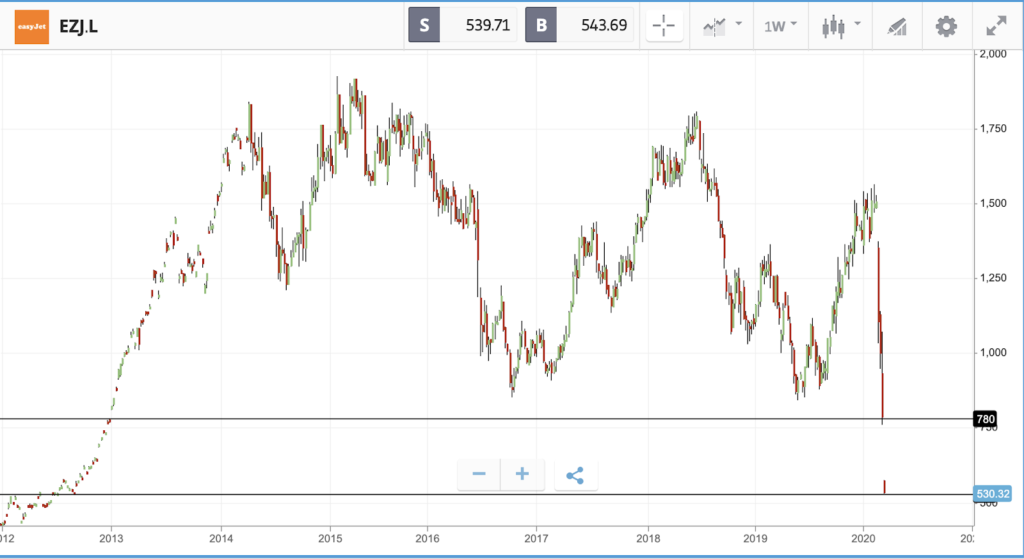The width and height of the screenshot is (1024, 559).
Task: Click the share chart icon
Action: [x=575, y=474]
